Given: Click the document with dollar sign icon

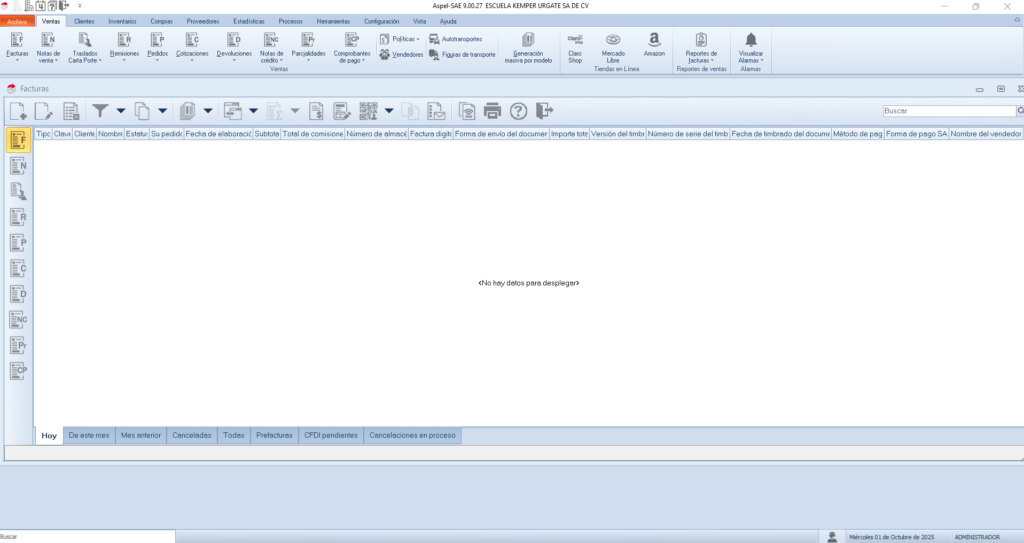Looking at the screenshot, I should tap(316, 111).
